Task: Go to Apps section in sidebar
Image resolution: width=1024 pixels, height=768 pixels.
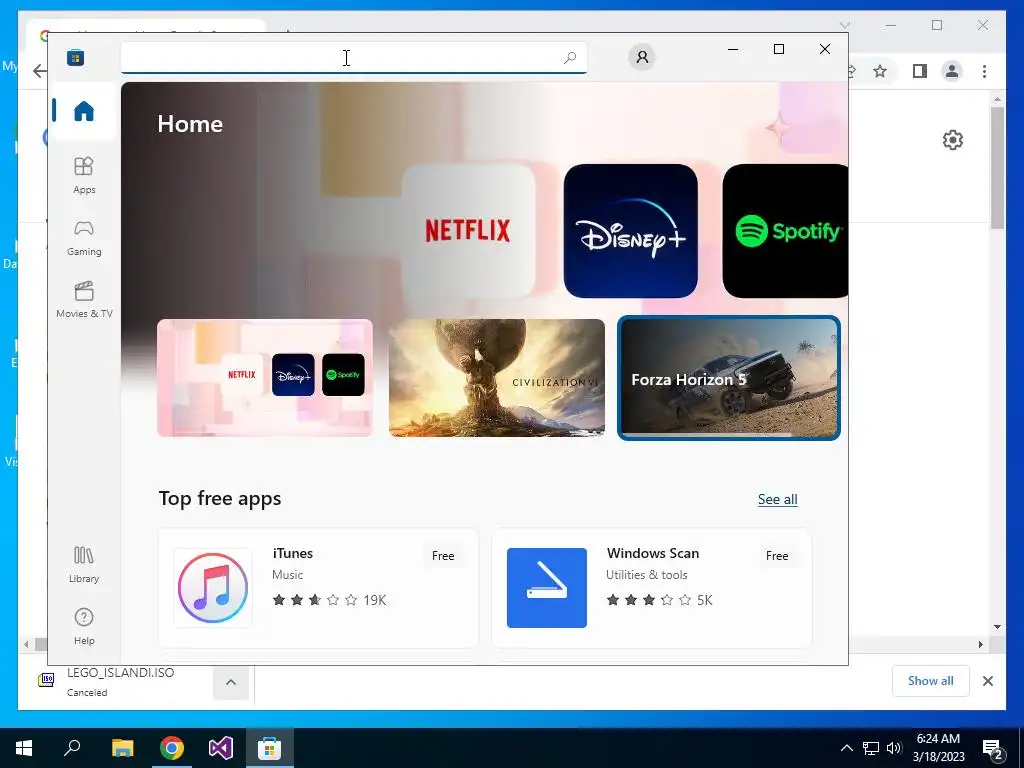Action: click(x=84, y=176)
